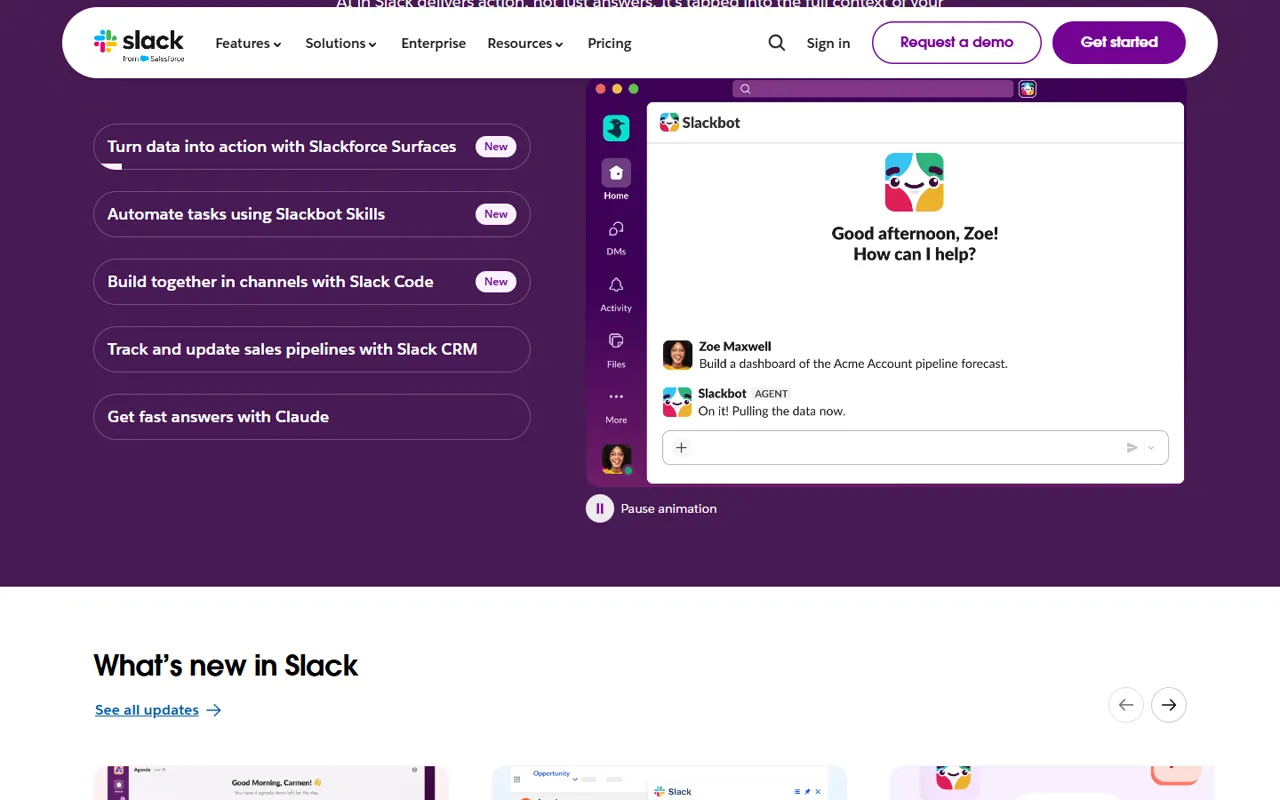The width and height of the screenshot is (1280, 800).
Task: Open the Pricing nav item
Action: (610, 44)
